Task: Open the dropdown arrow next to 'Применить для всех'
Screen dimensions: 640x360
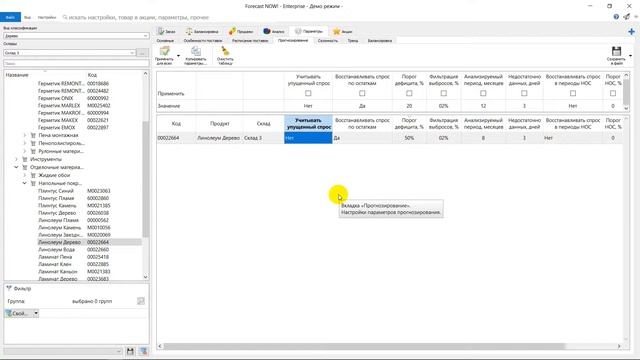Action: pyautogui.click(x=178, y=56)
